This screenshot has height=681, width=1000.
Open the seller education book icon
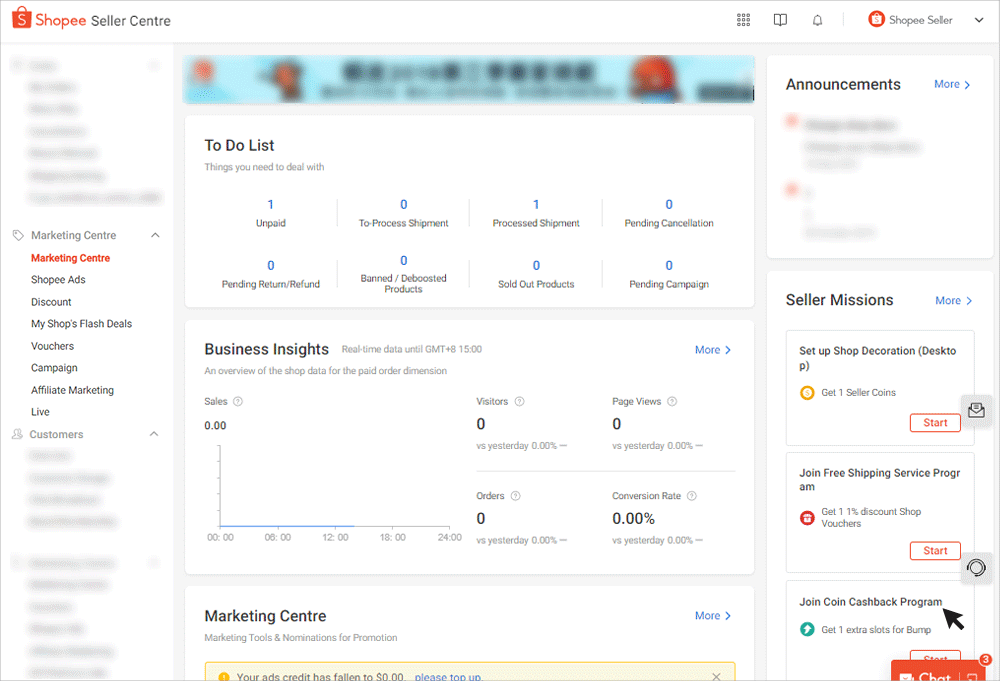(780, 19)
